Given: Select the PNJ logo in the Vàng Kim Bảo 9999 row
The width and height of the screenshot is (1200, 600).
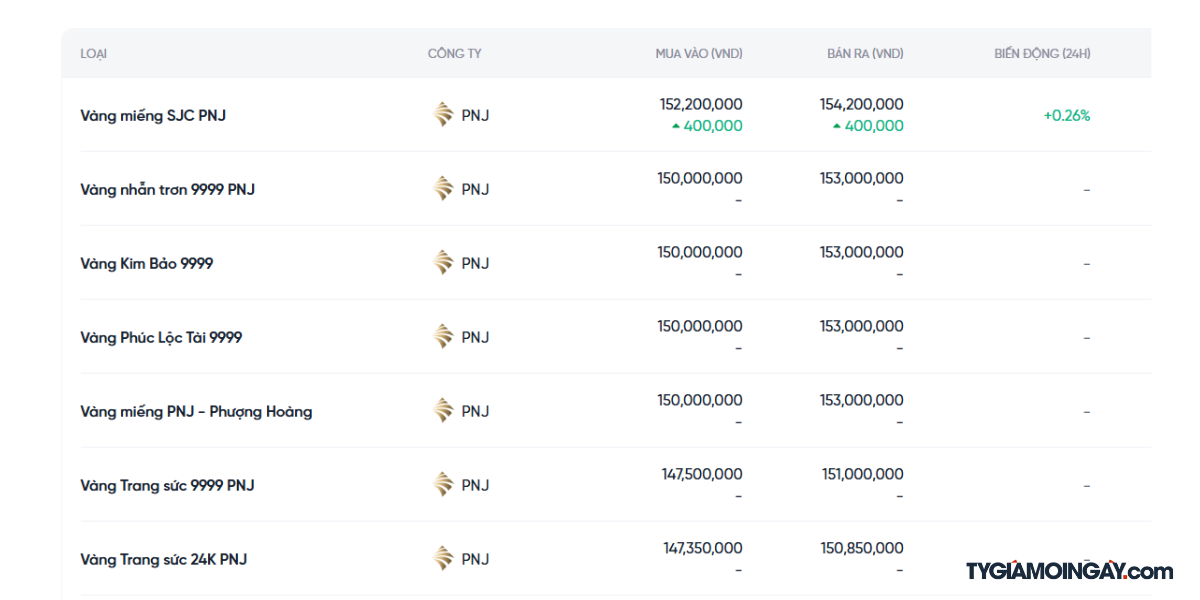Looking at the screenshot, I should pyautogui.click(x=443, y=263).
